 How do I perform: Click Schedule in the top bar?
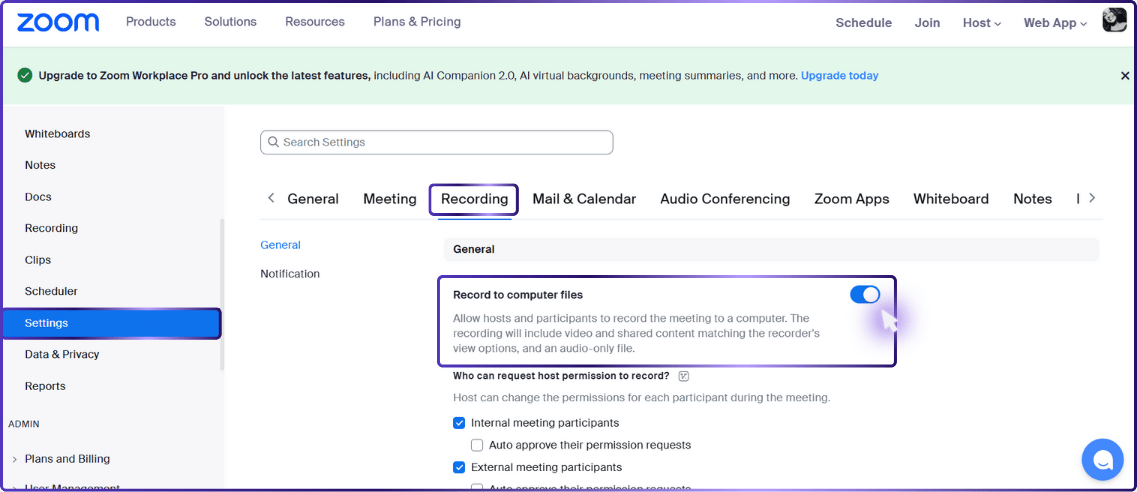click(x=864, y=22)
